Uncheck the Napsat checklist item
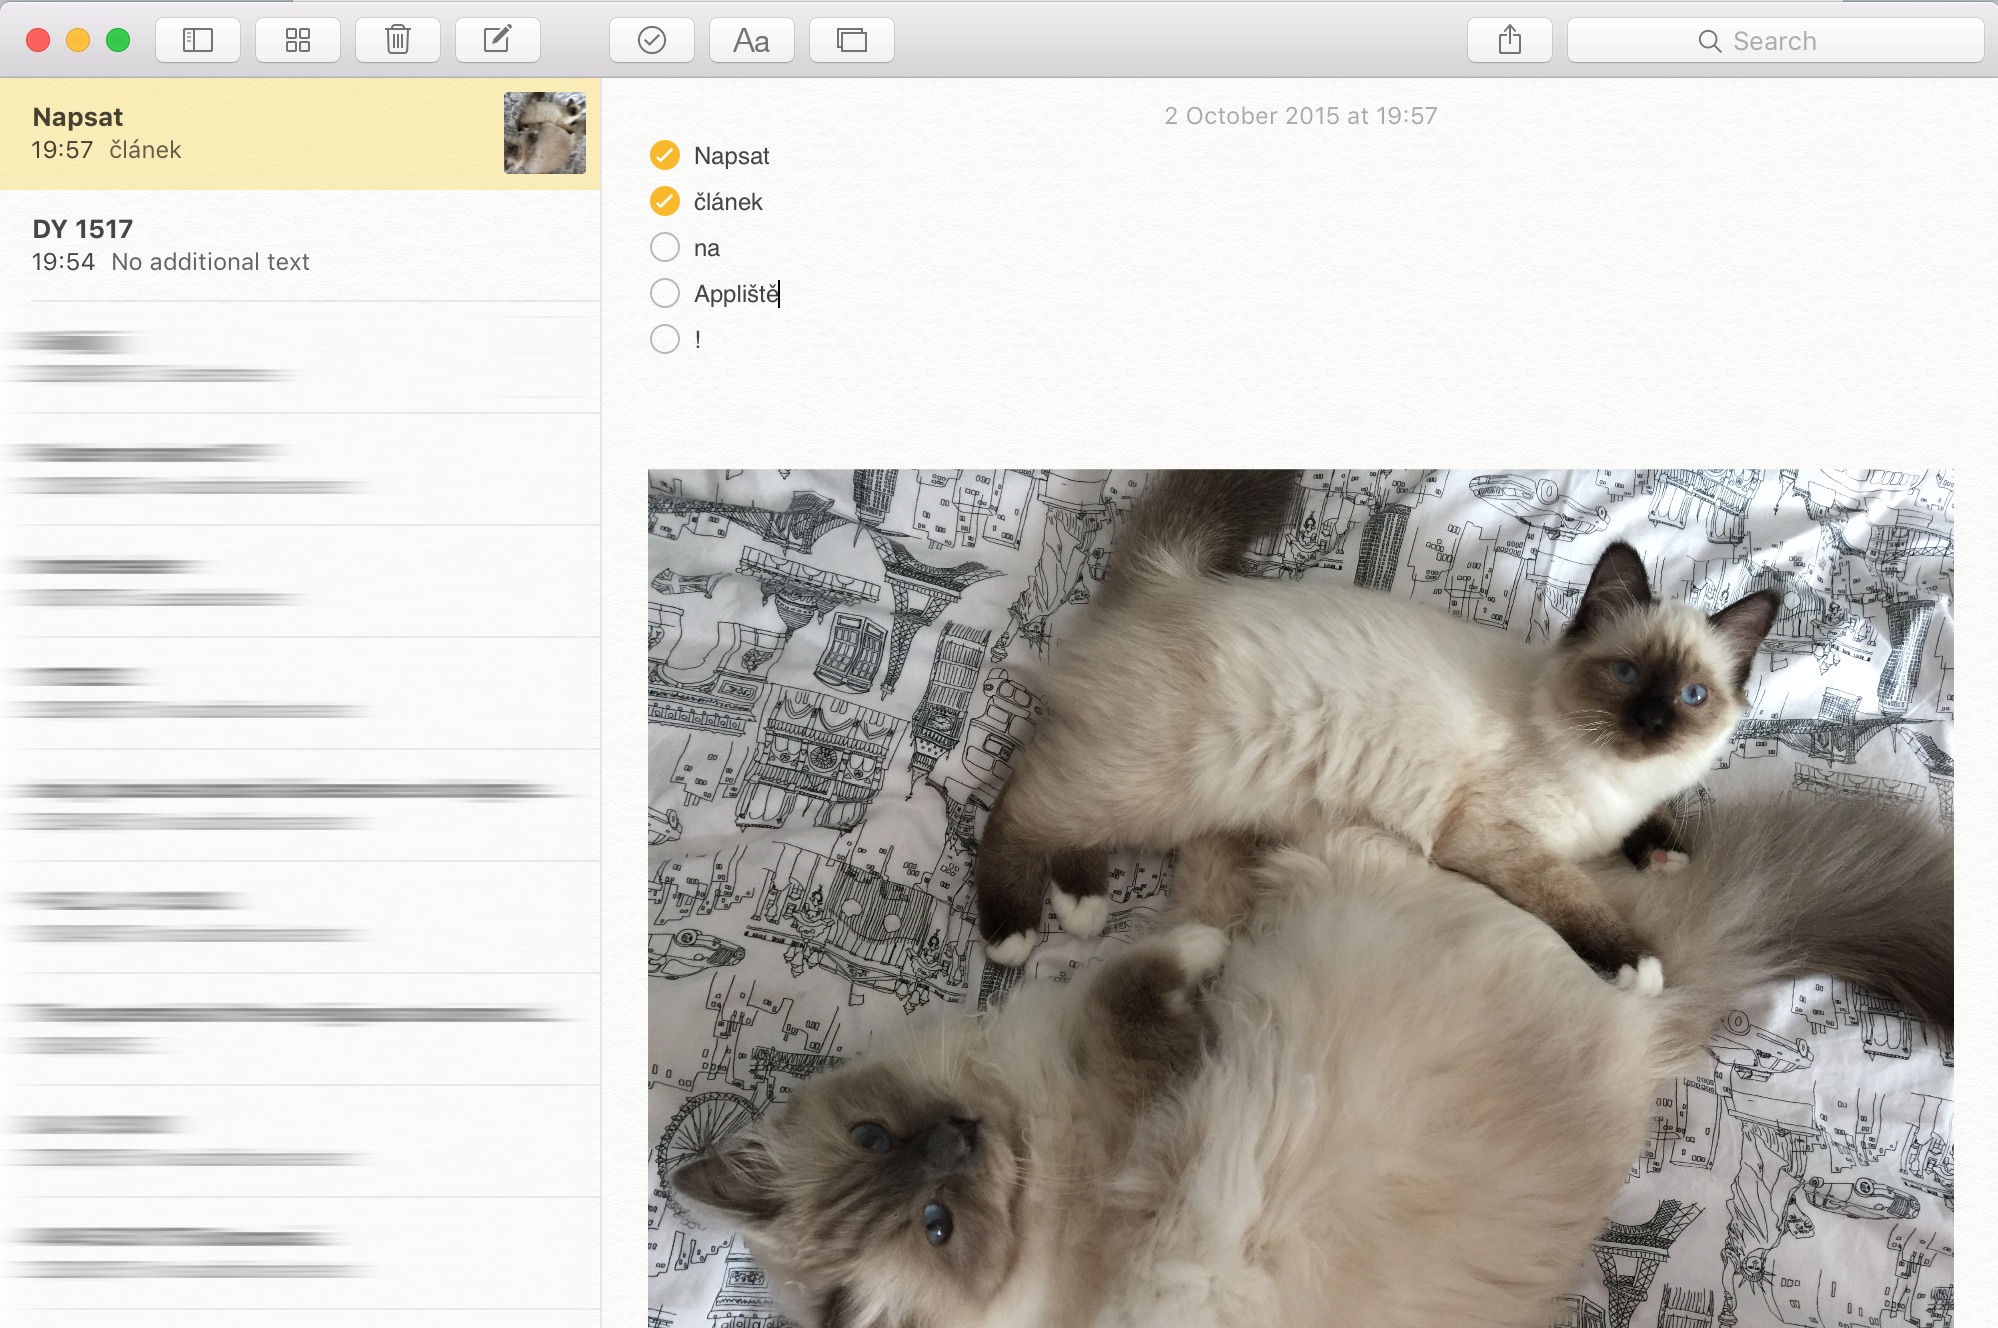The height and width of the screenshot is (1328, 1998). tap(665, 155)
